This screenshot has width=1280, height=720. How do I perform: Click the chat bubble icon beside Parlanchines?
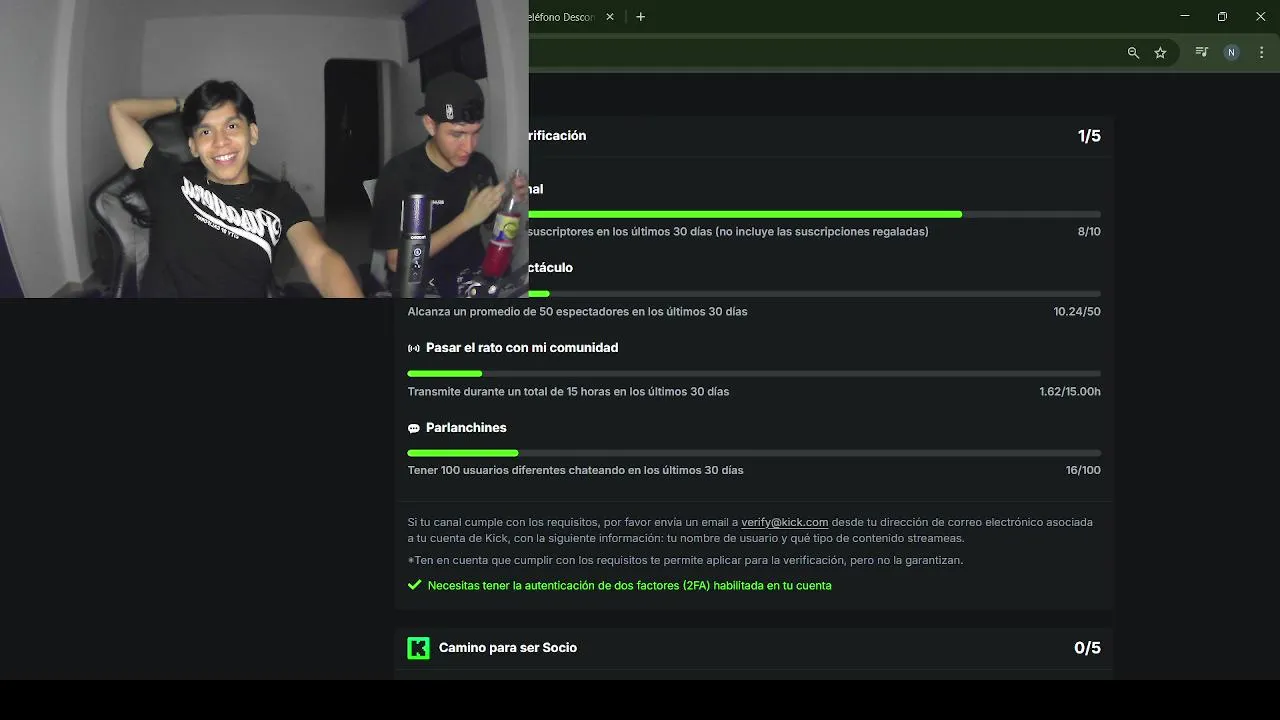[x=414, y=428]
